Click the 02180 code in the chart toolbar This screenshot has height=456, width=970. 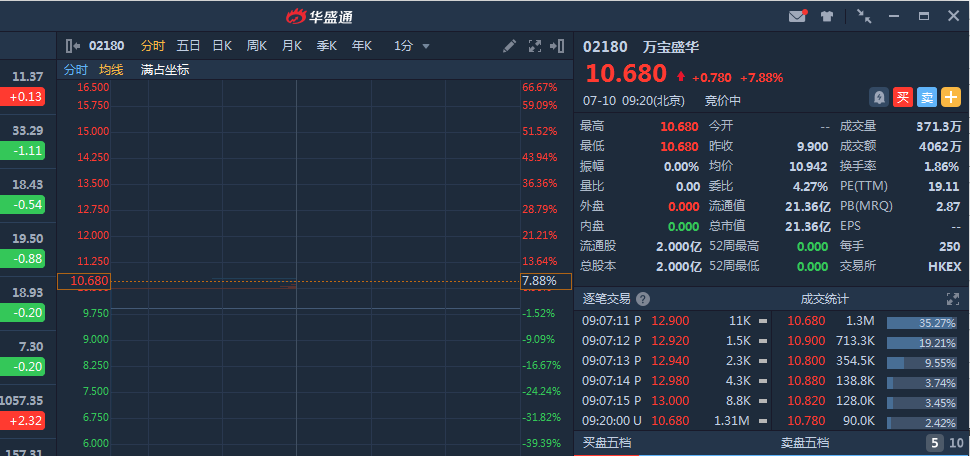pyautogui.click(x=106, y=46)
